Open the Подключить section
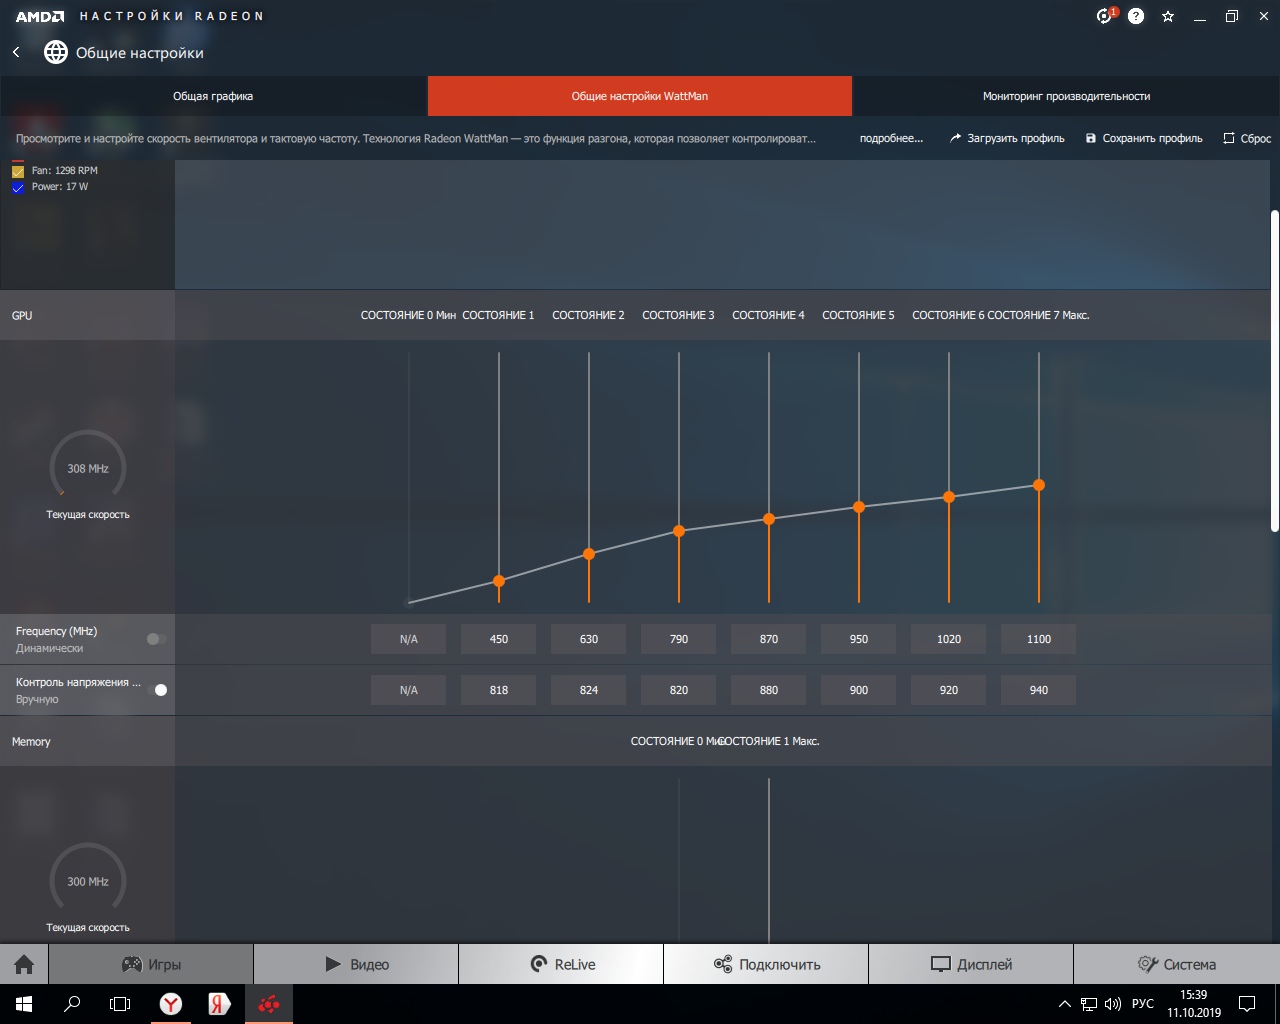 (x=766, y=964)
